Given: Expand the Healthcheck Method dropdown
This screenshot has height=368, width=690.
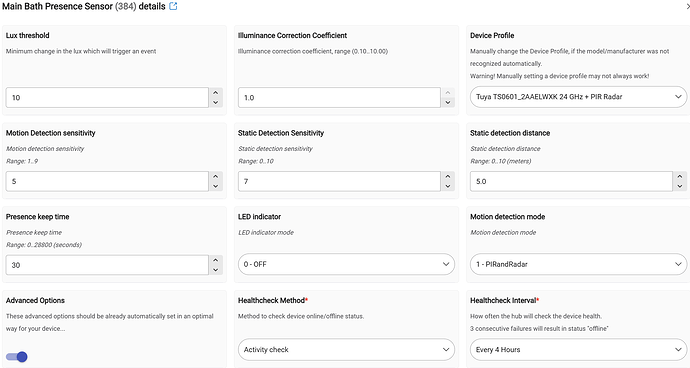Looking at the screenshot, I should point(346,350).
